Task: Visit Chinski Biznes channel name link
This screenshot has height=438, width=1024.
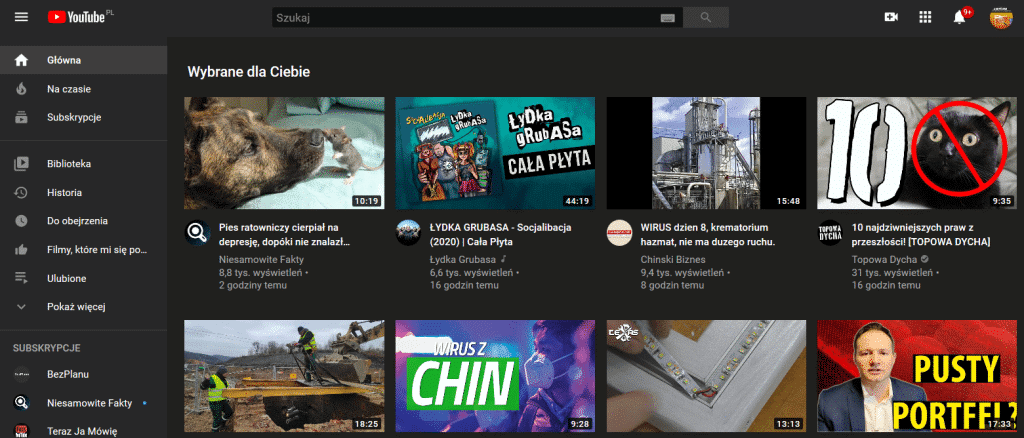Action: pos(673,259)
